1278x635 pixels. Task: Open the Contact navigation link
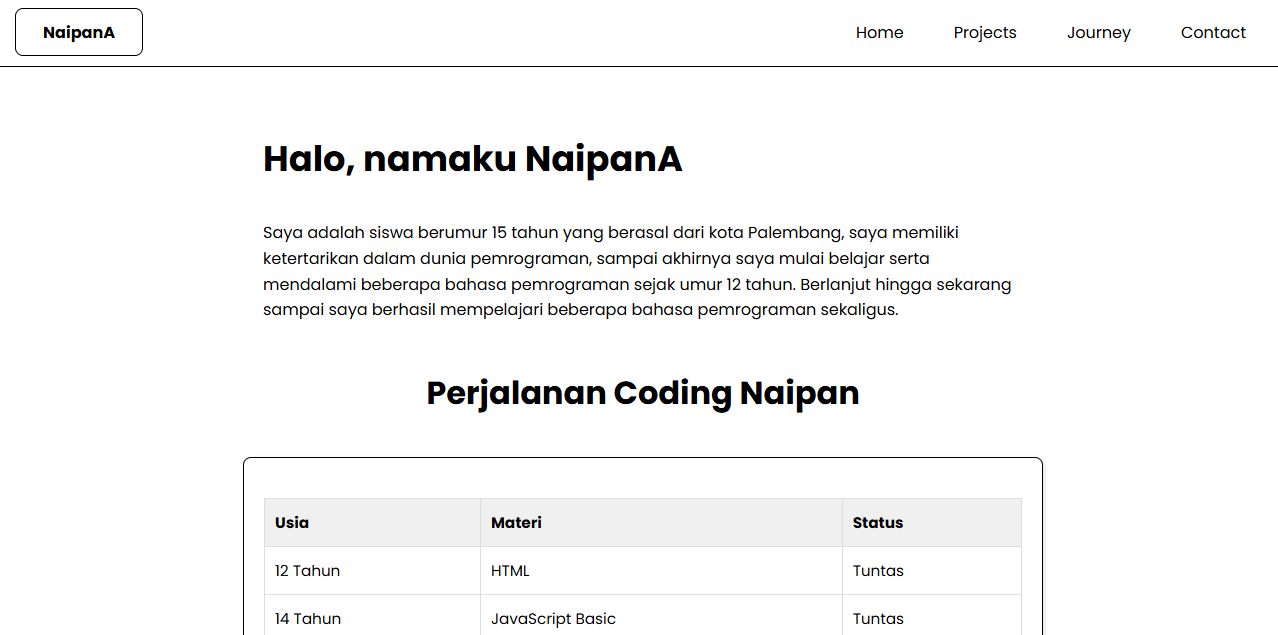click(x=1212, y=32)
